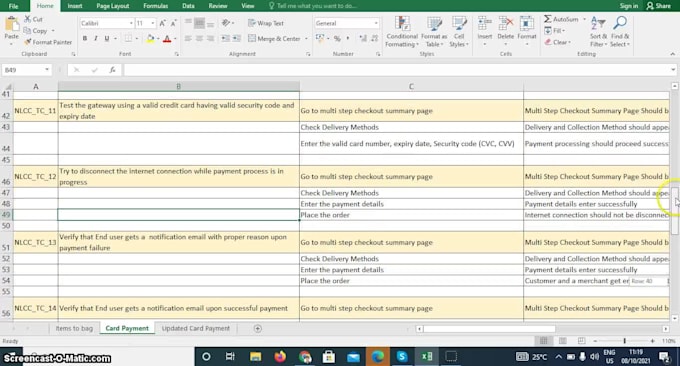The image size is (680, 366).
Task: Open Conditional Formatting menu
Action: click(402, 32)
